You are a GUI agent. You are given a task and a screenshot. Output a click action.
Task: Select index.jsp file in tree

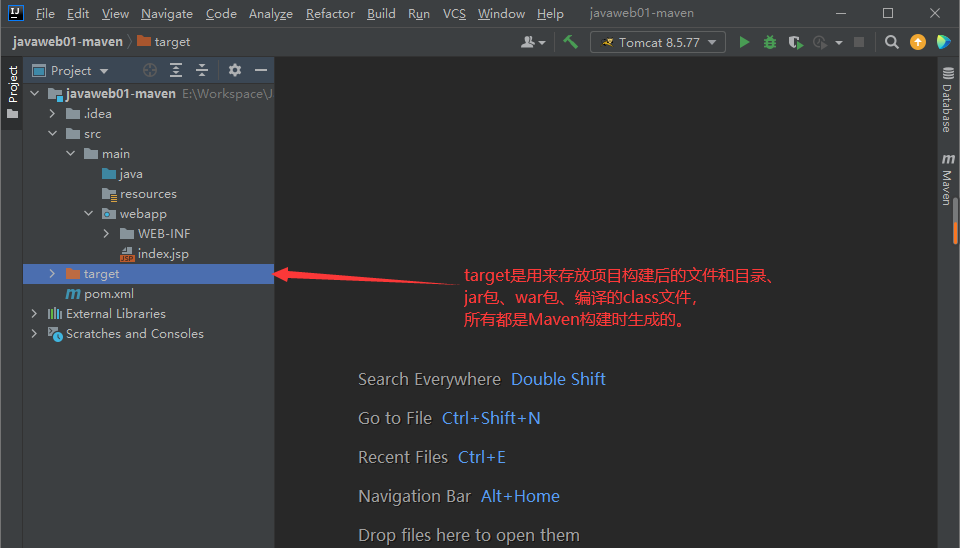tap(148, 253)
